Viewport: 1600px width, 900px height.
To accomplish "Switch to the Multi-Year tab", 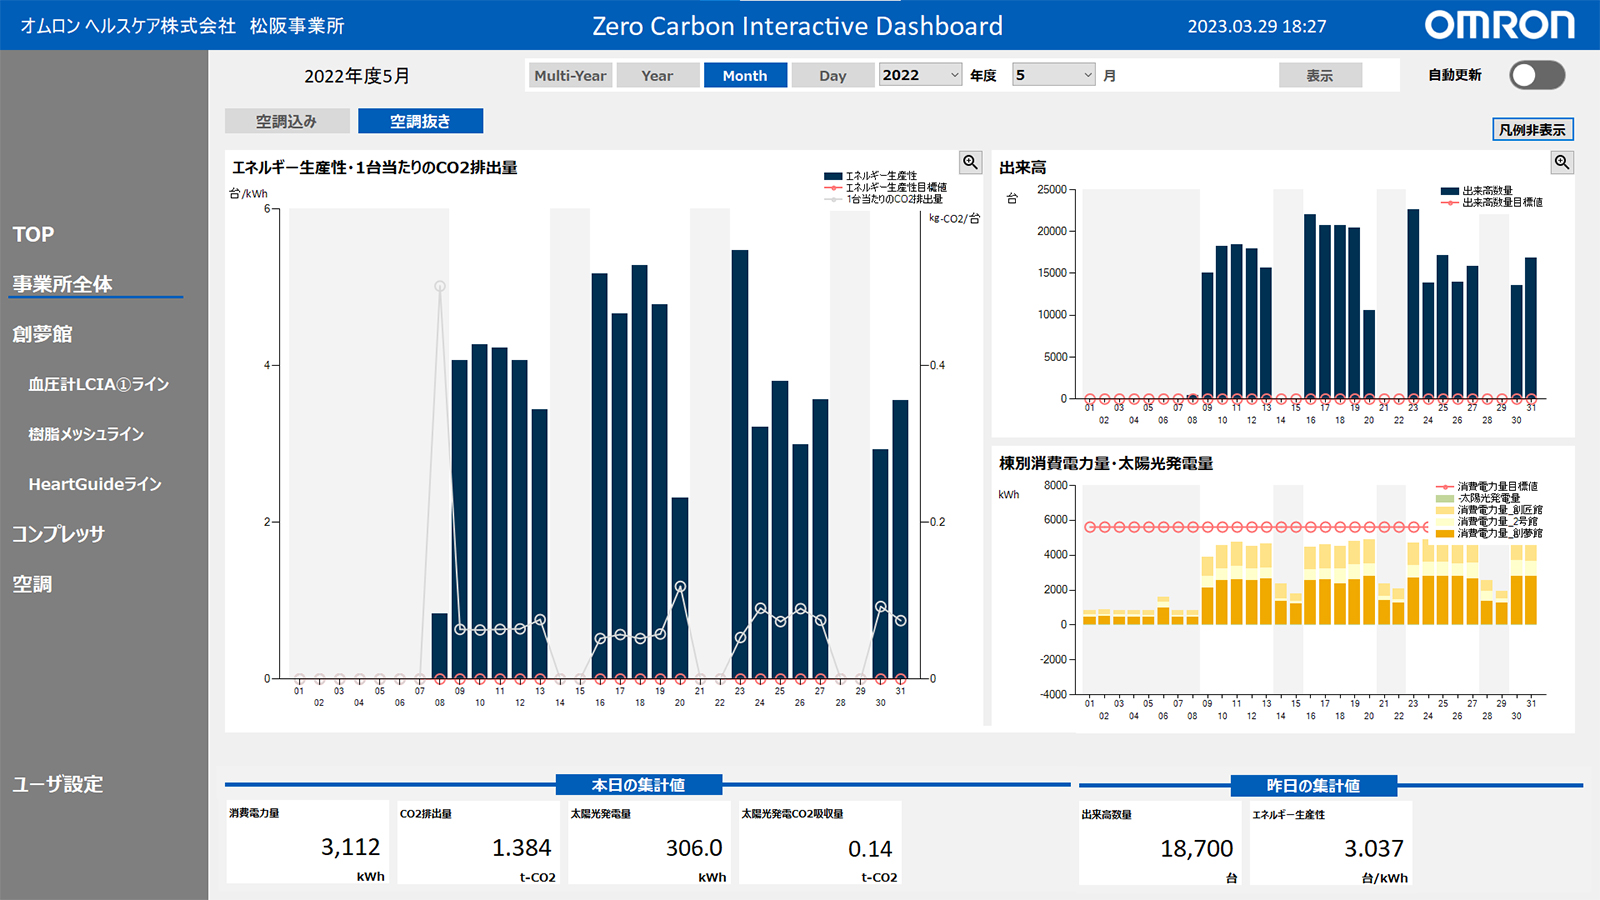I will tap(570, 76).
